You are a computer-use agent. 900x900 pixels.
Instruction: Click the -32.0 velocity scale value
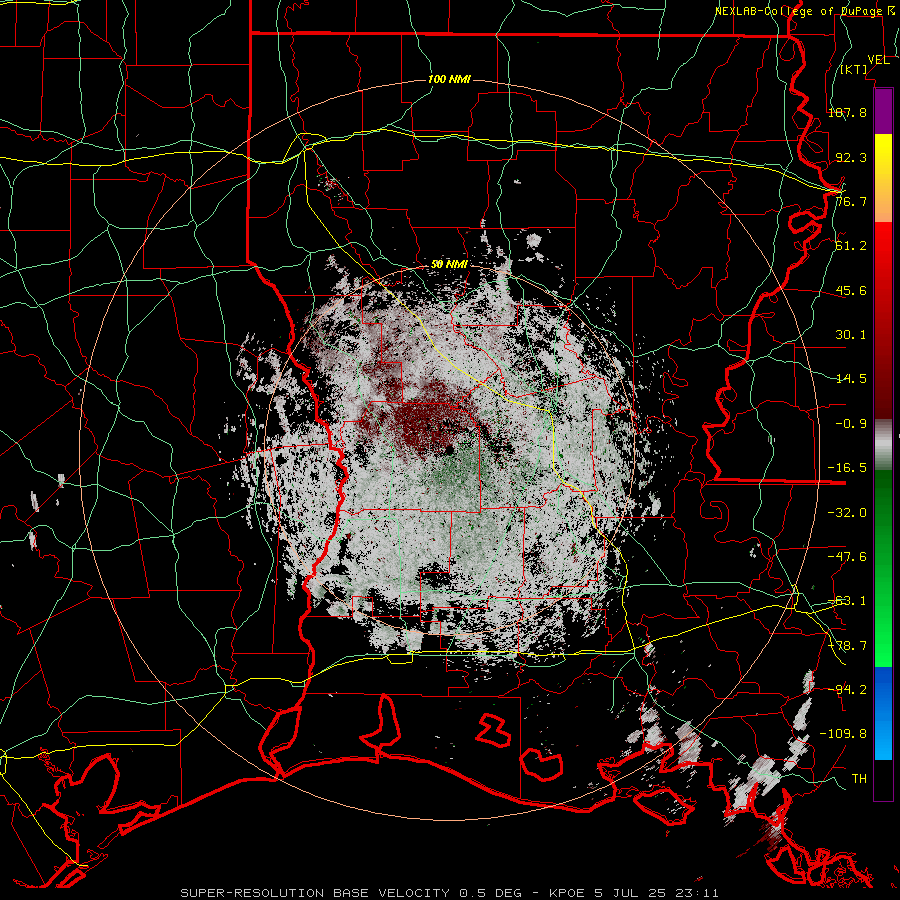pos(847,513)
